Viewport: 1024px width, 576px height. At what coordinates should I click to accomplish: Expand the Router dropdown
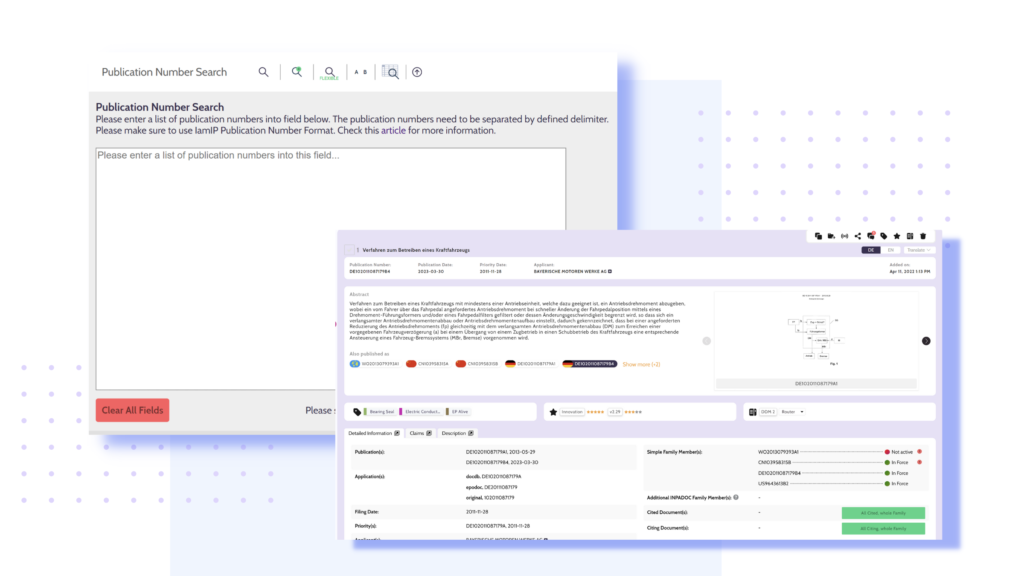click(792, 412)
